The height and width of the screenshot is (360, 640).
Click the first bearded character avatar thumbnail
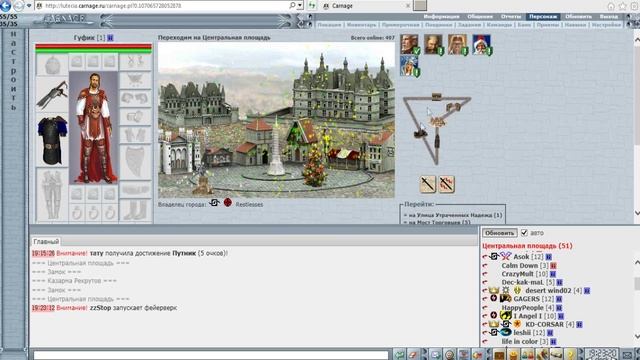click(x=409, y=44)
